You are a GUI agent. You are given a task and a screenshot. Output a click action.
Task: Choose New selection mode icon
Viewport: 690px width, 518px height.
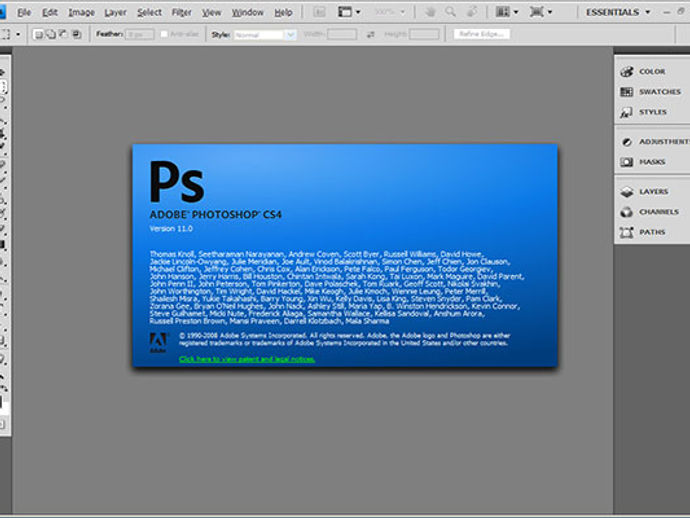[x=38, y=34]
